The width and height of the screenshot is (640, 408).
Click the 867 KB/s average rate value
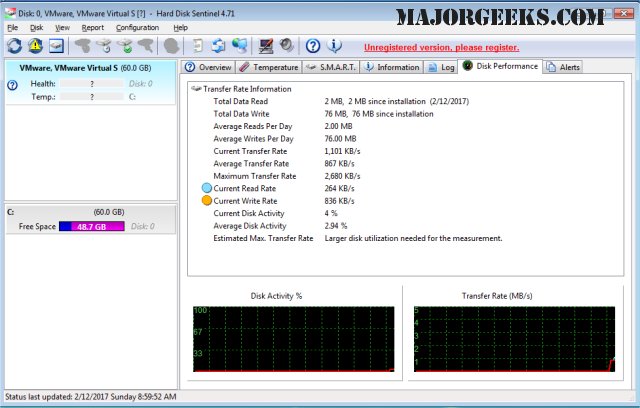340,164
